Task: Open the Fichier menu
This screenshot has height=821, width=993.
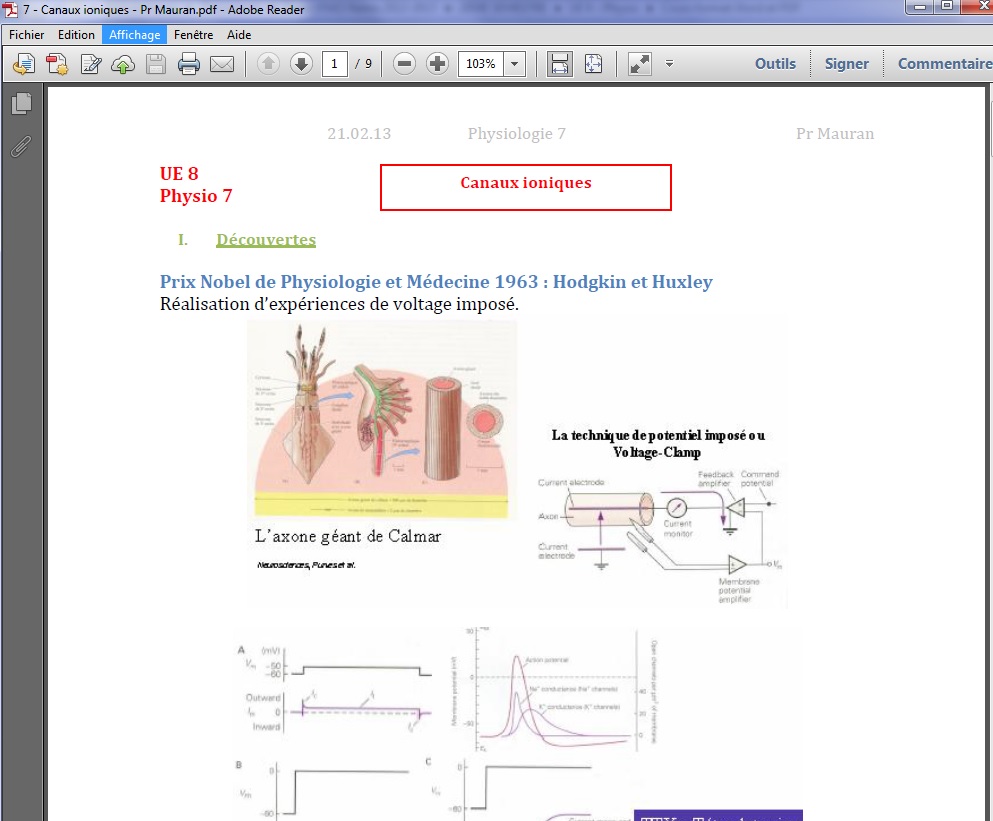Action: (x=27, y=35)
